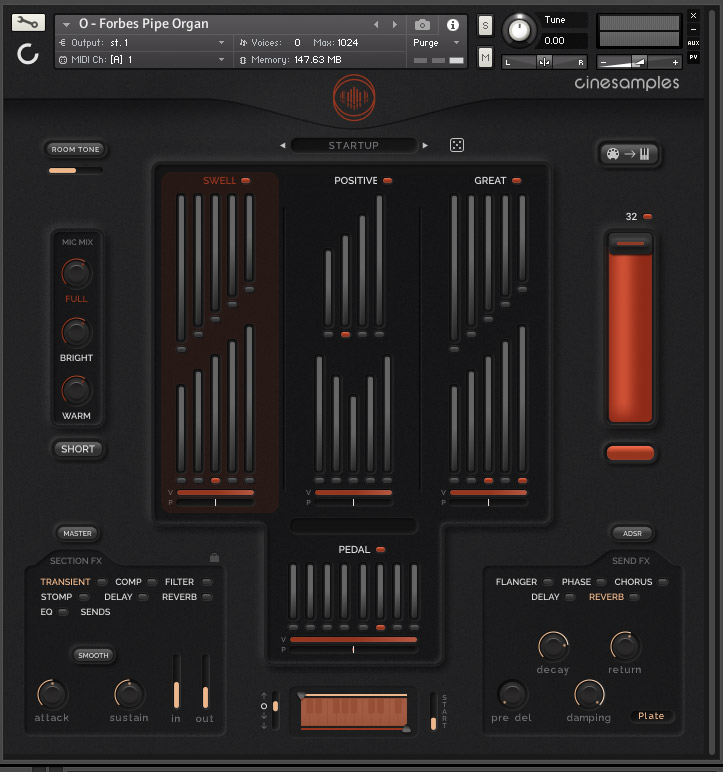Viewport: 723px width, 772px height.
Task: Enable the PHASE send effect toggle
Action: [601, 582]
